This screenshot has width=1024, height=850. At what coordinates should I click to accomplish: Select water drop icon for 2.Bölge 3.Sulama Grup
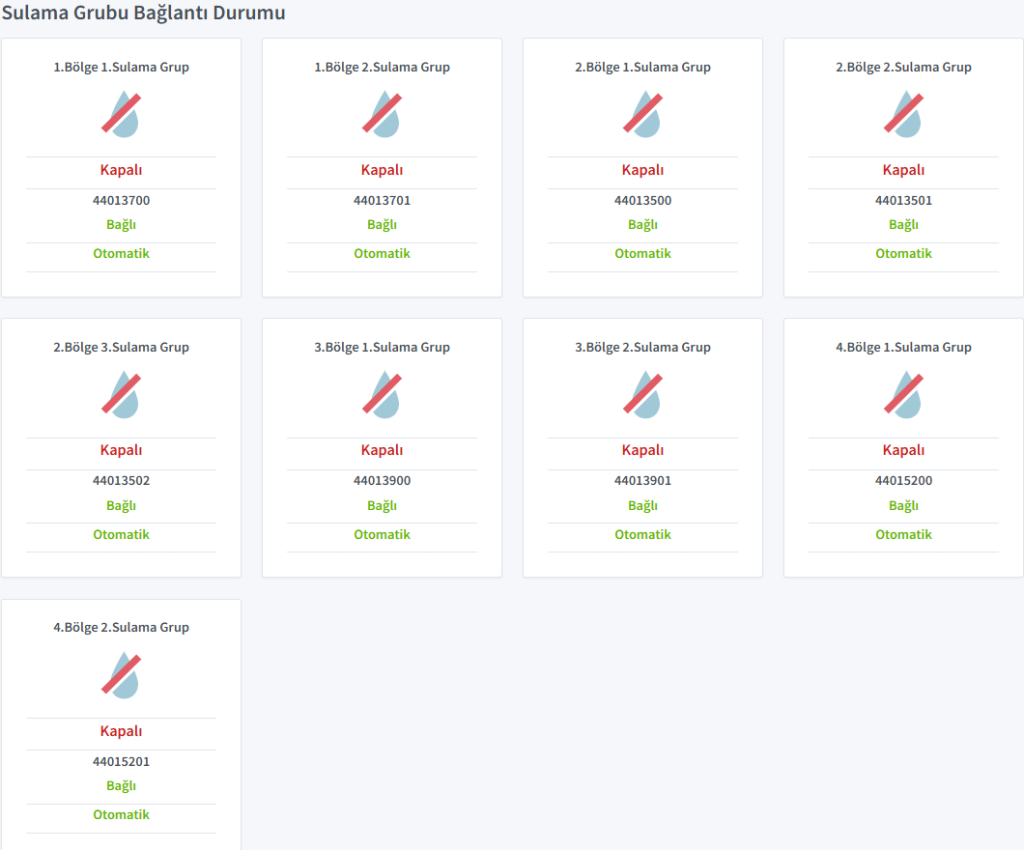pyautogui.click(x=121, y=394)
